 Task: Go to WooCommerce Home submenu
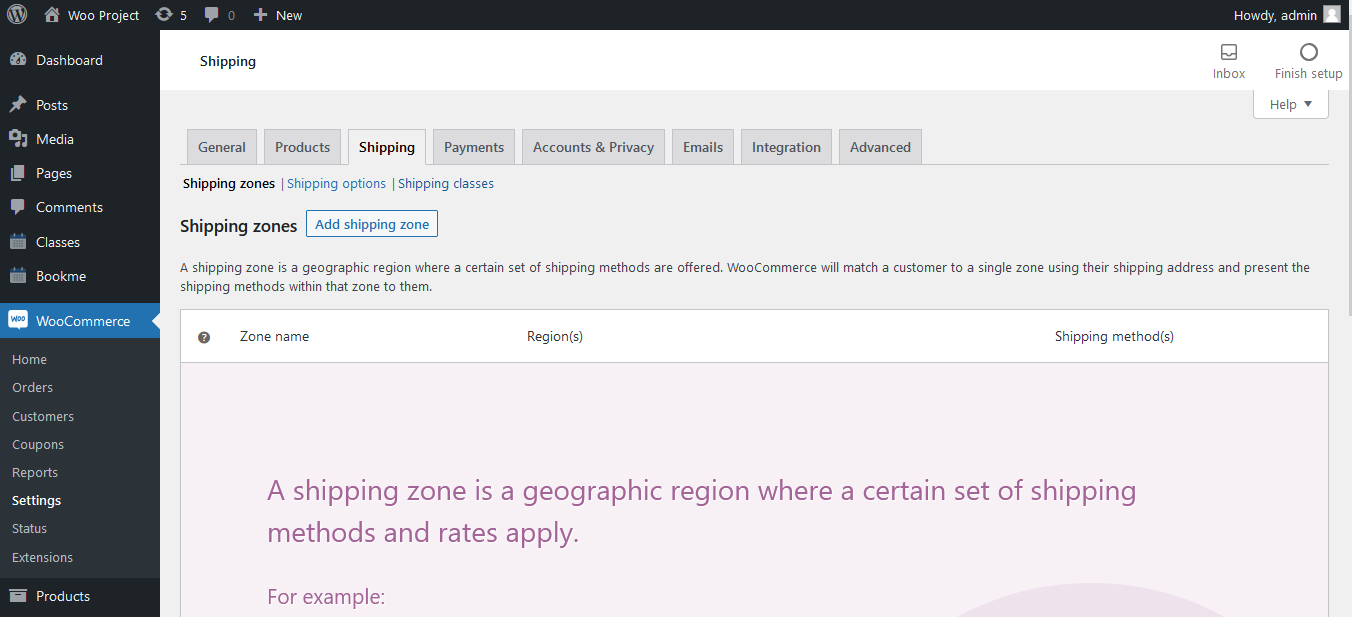pos(30,359)
